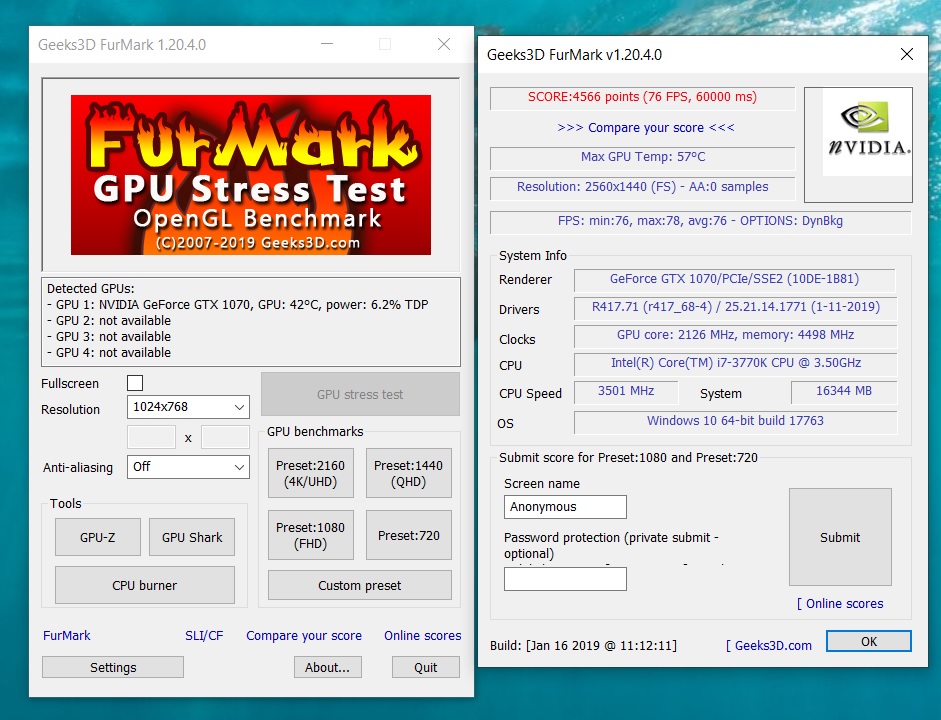Open [ Online scores link in results window
This screenshot has height=720, width=941.
point(840,604)
